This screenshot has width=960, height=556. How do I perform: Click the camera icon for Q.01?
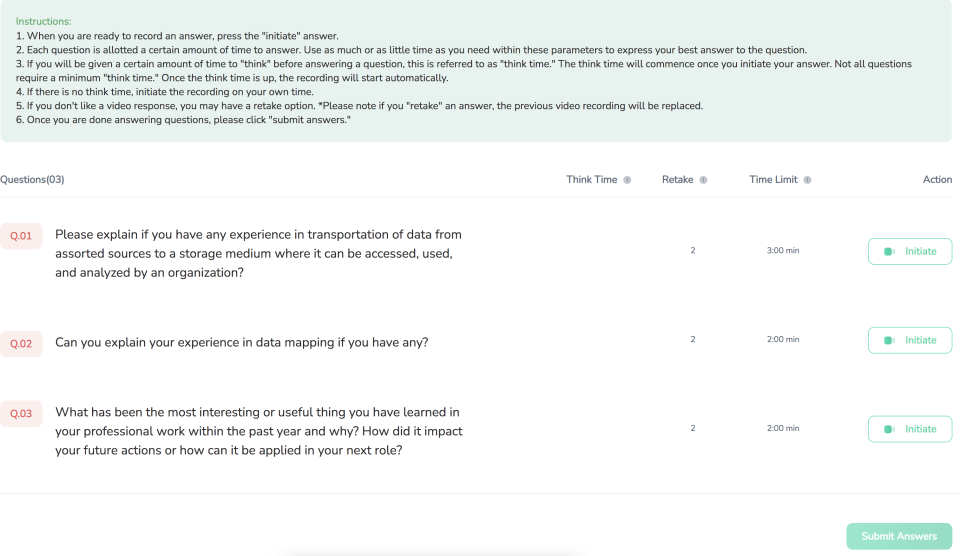(x=889, y=252)
